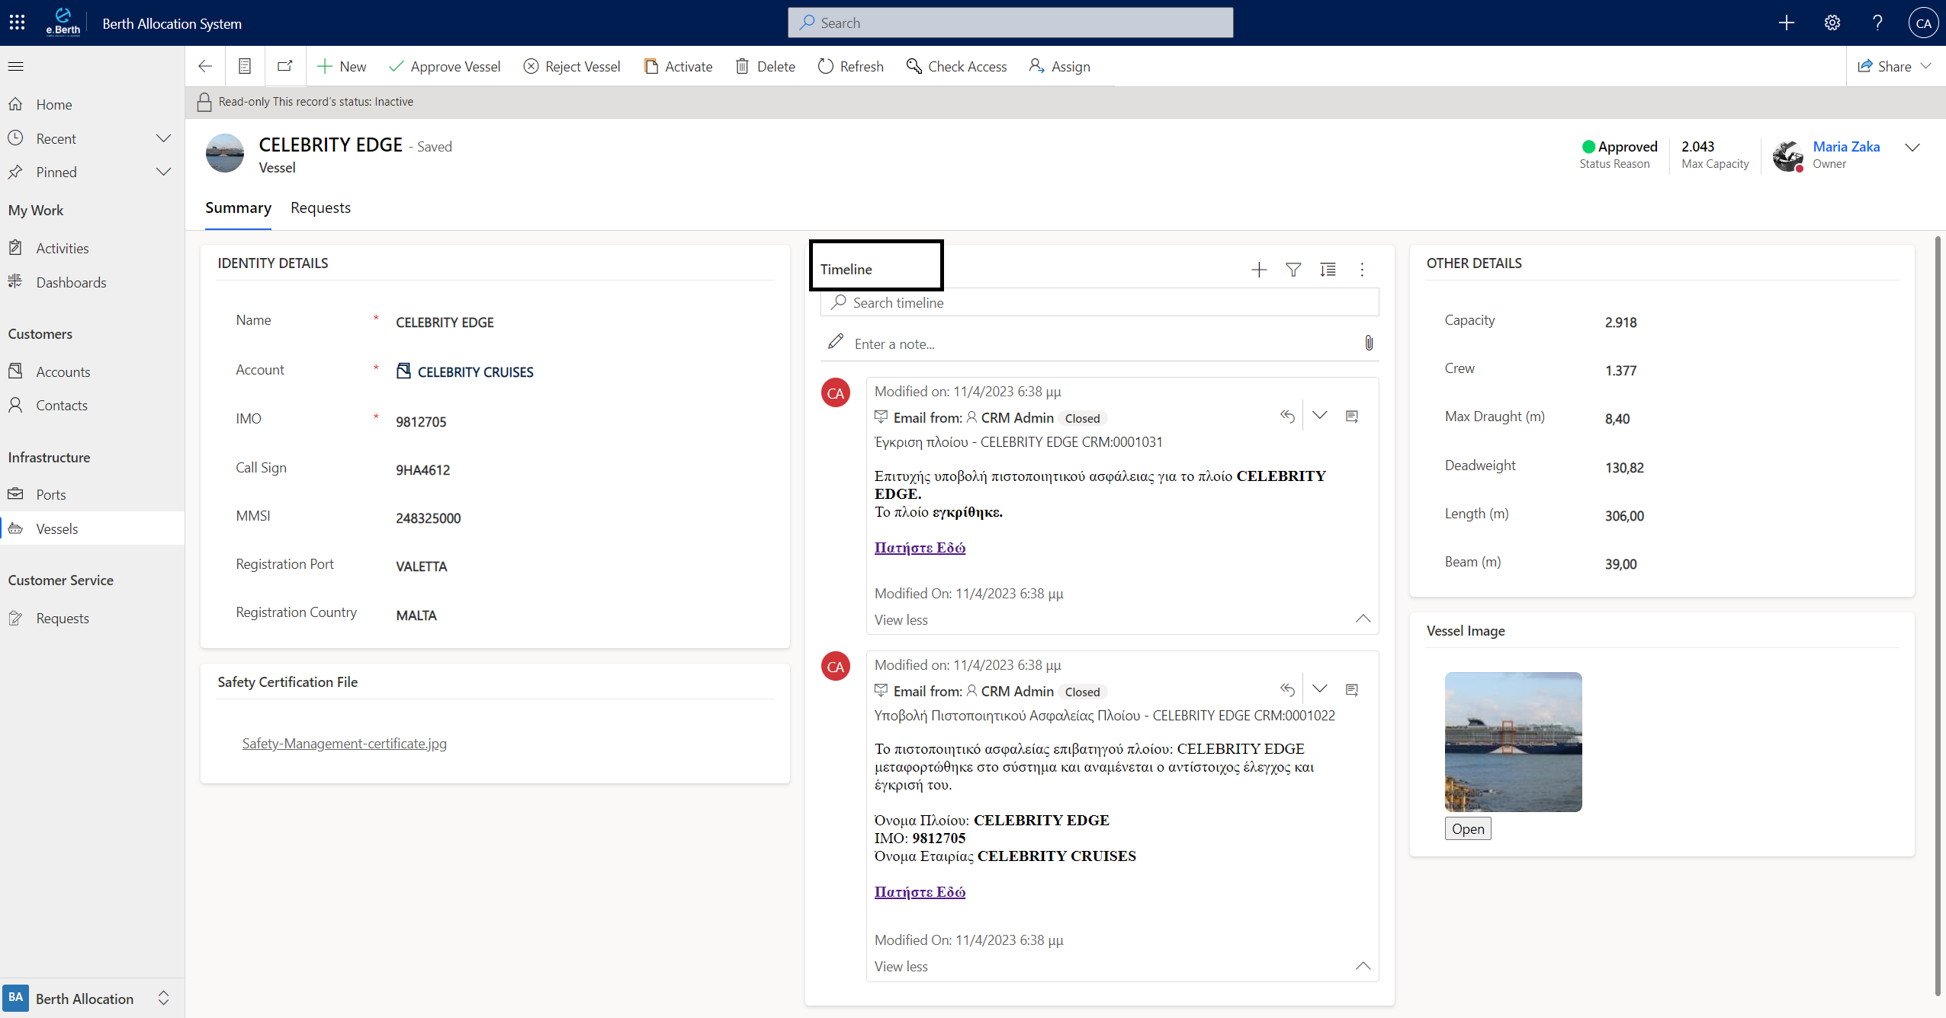Assign the record
The height and width of the screenshot is (1018, 1946).
coord(1059,66)
